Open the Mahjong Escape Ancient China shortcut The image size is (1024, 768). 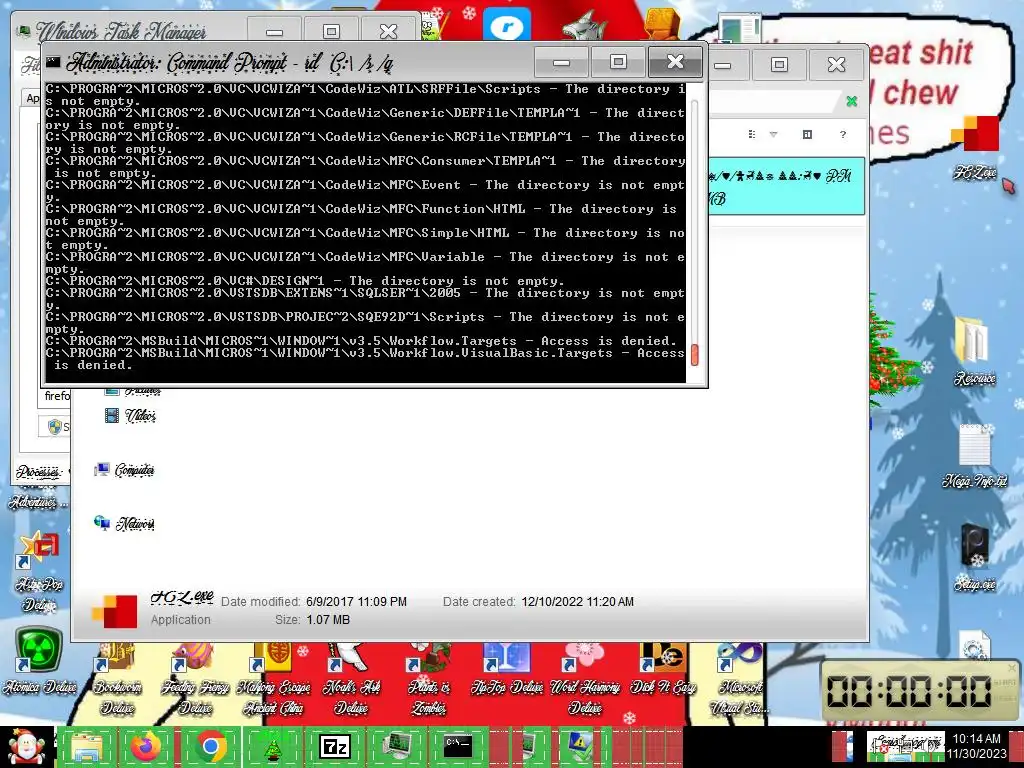tap(273, 679)
